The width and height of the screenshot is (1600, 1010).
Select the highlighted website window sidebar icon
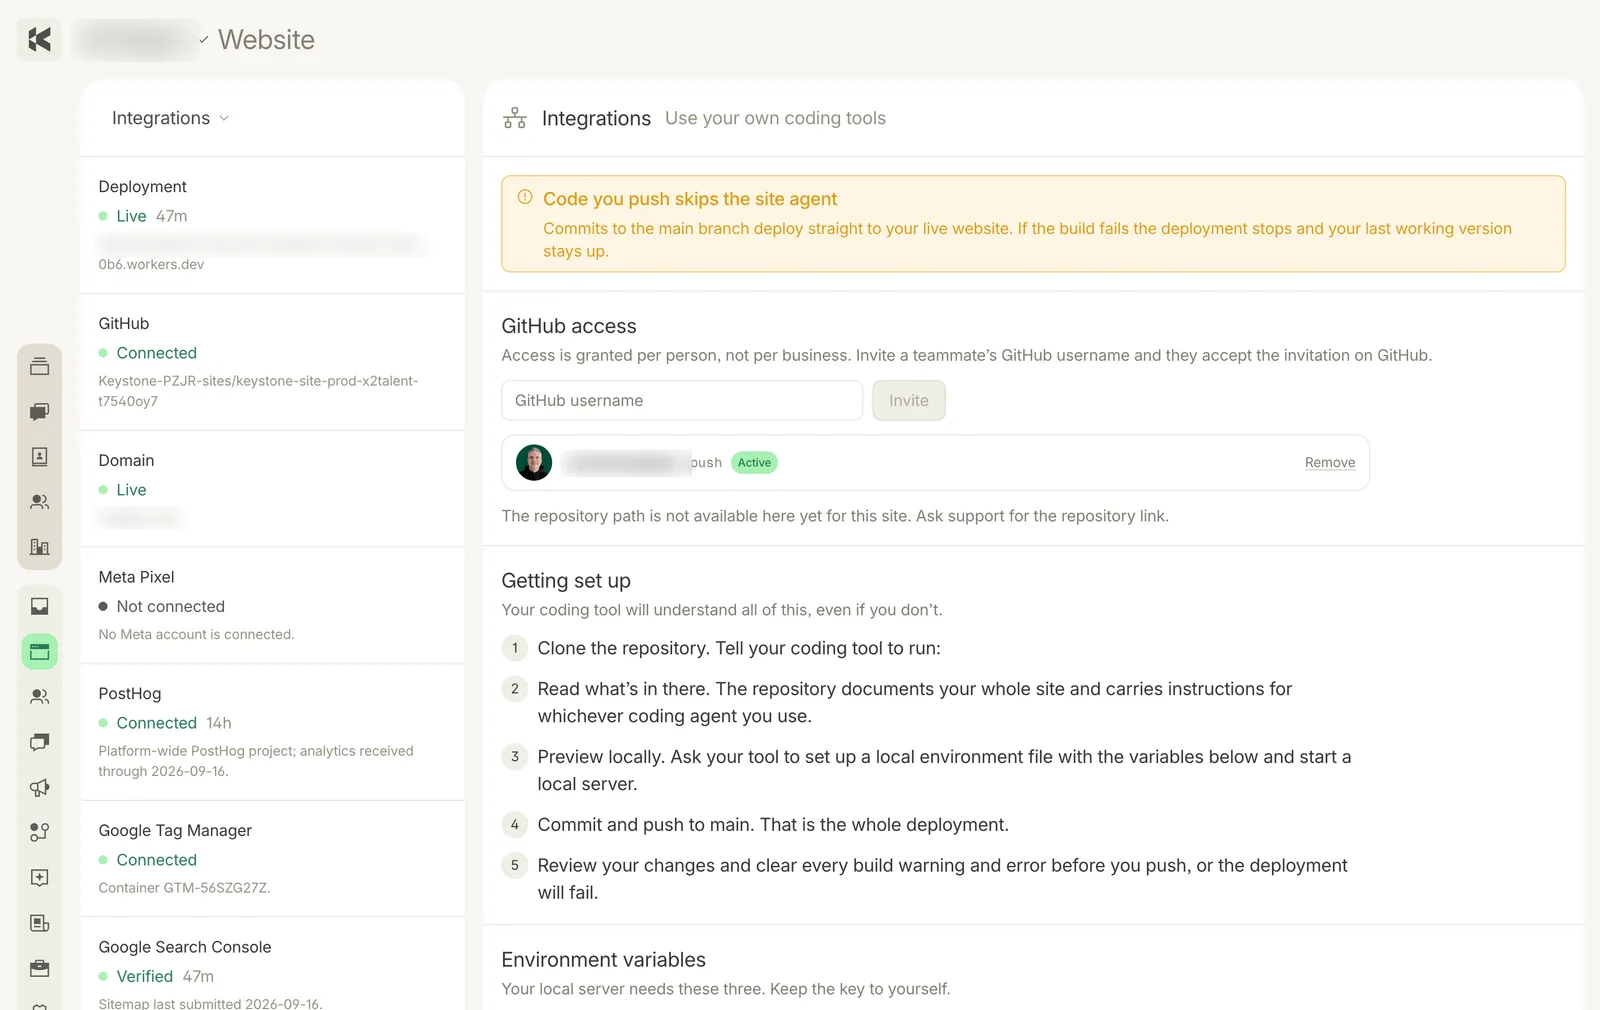(40, 652)
